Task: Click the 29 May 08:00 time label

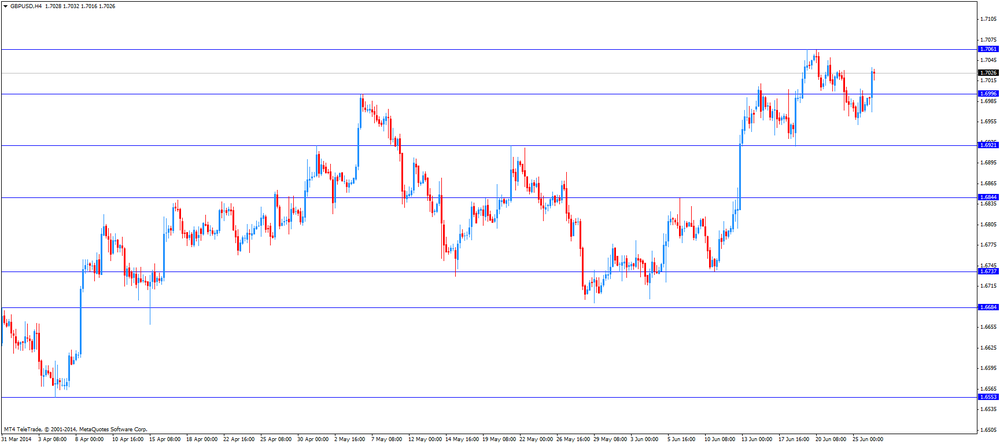Action: (610, 440)
